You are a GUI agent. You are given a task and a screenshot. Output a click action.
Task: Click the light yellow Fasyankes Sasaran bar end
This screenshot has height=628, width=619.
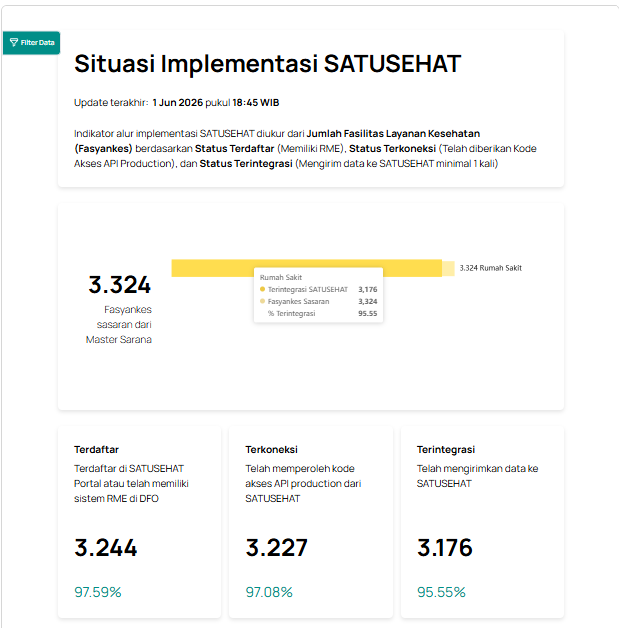click(448, 269)
